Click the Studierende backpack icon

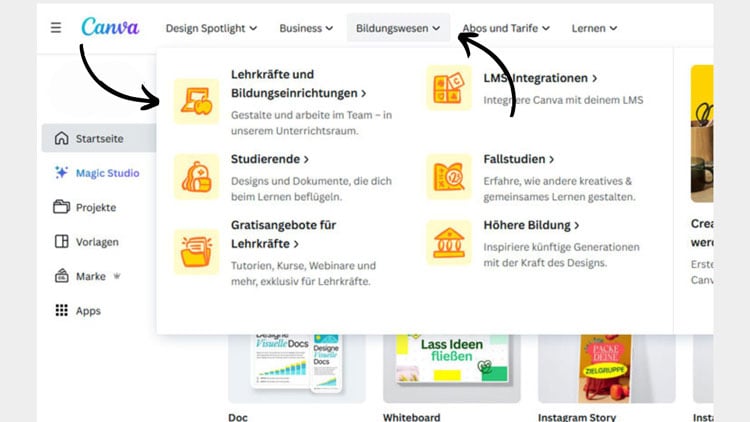tap(196, 176)
